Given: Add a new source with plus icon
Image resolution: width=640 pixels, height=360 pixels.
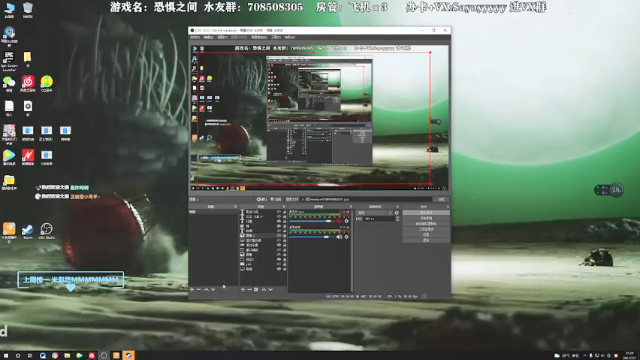Looking at the screenshot, I should click(x=243, y=289).
